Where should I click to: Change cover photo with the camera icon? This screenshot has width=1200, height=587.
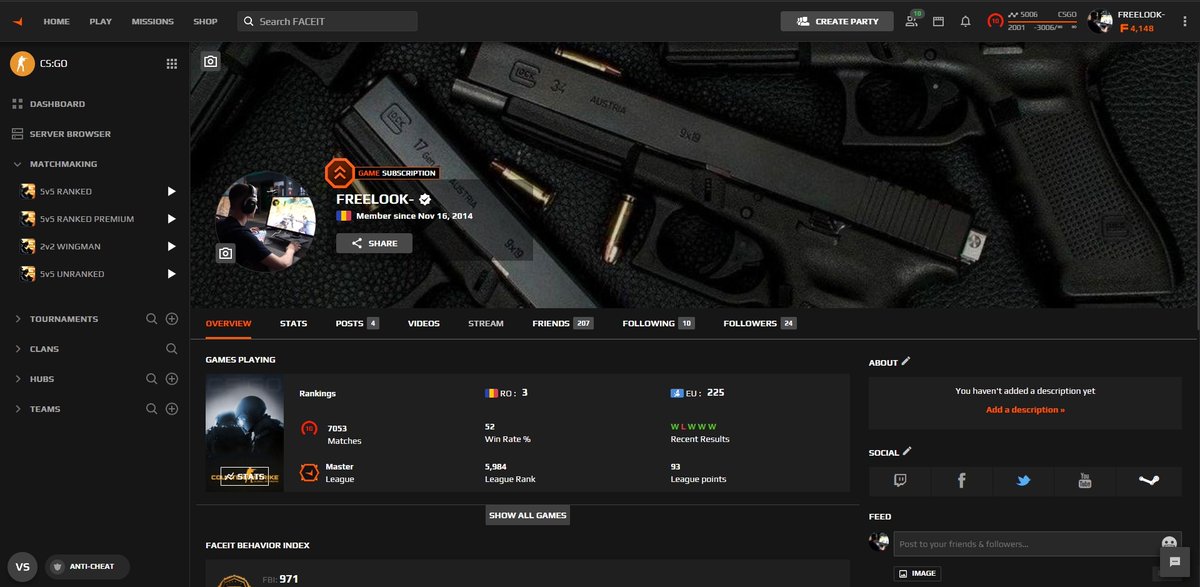(210, 62)
